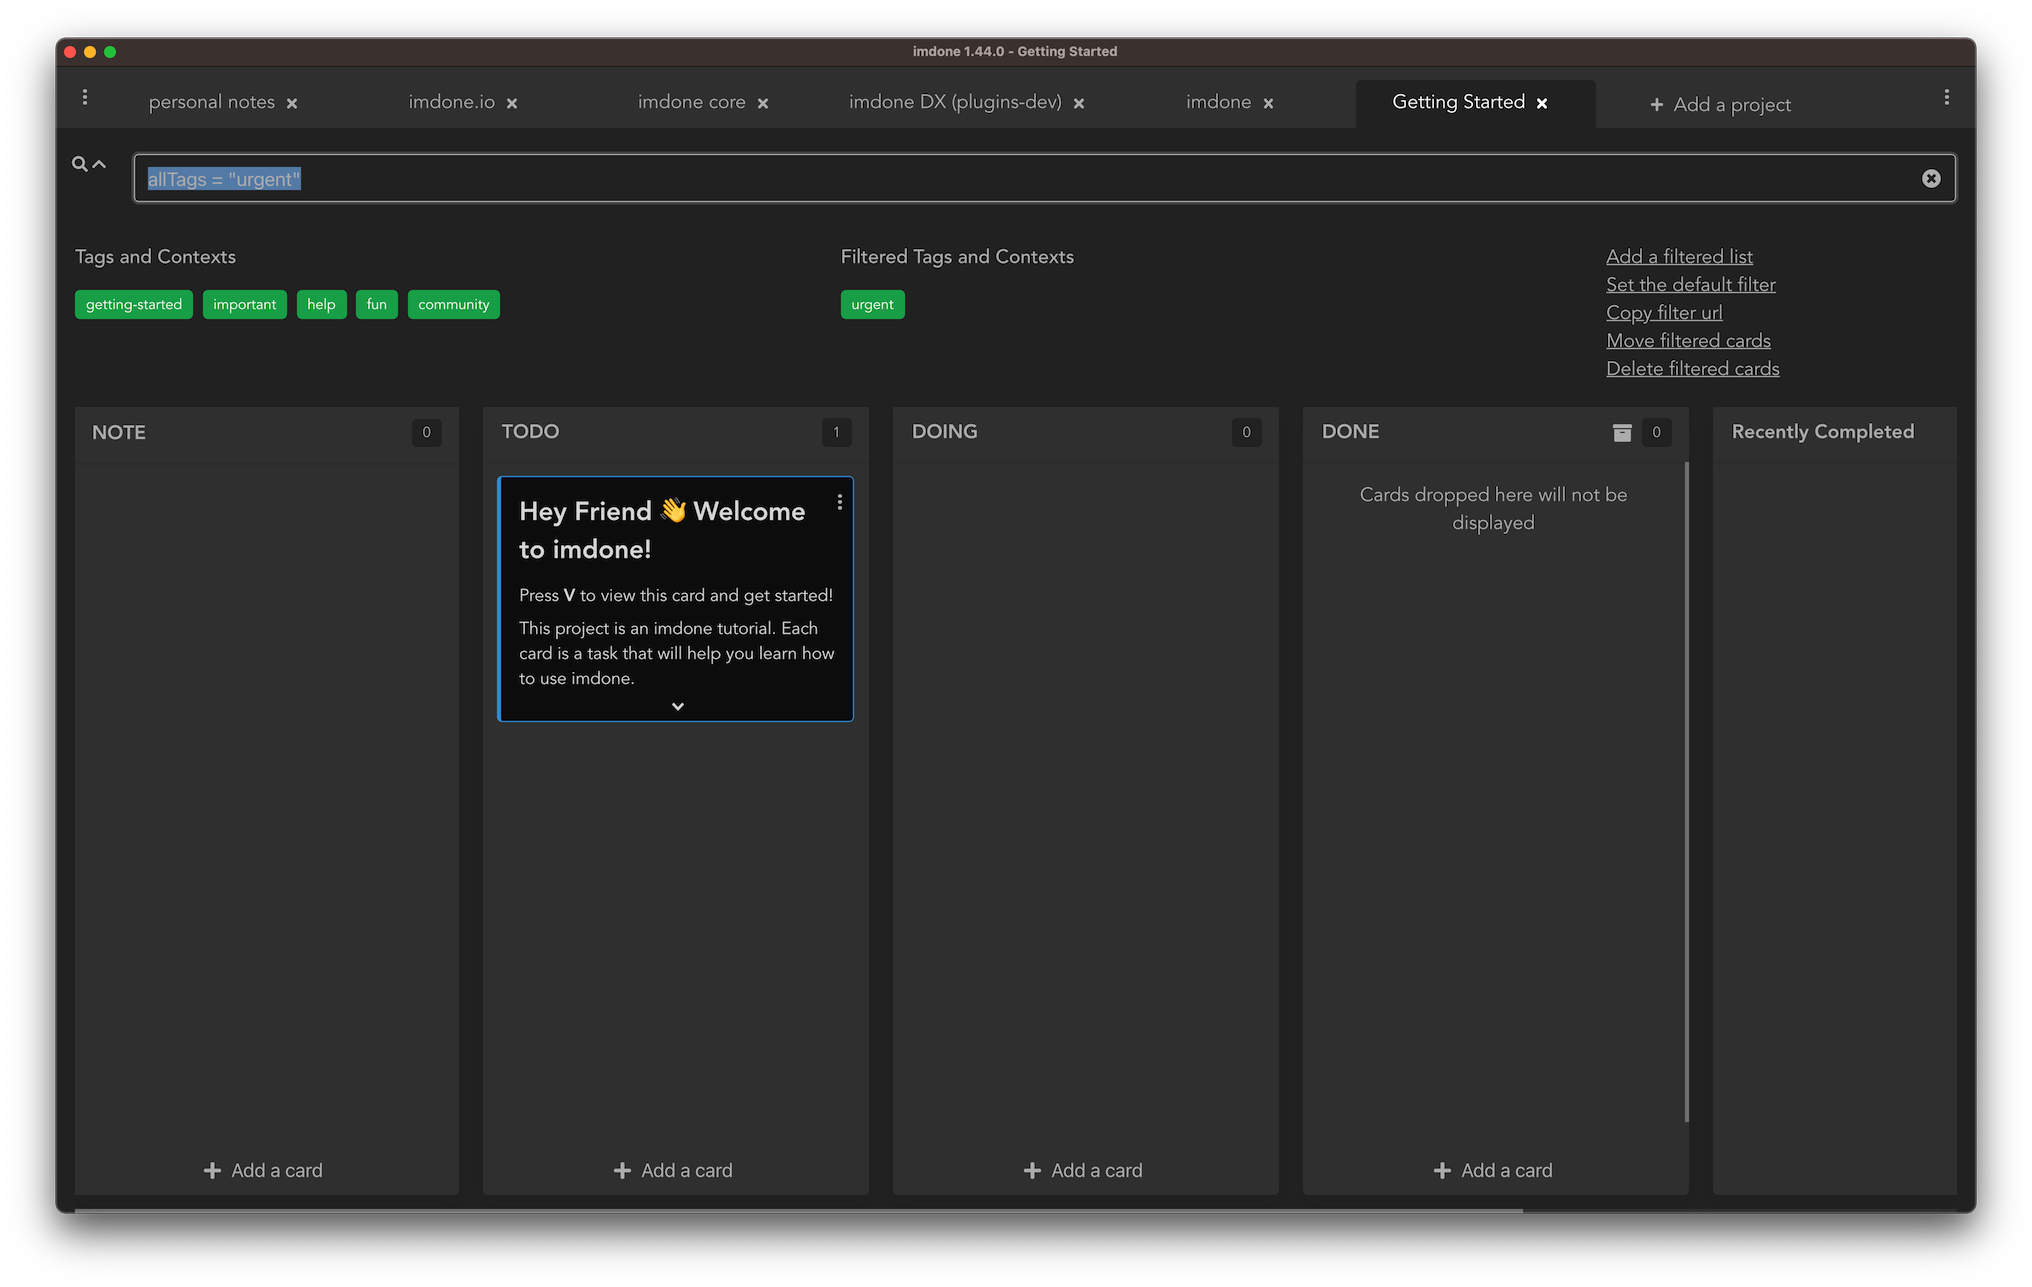2032x1287 pixels.
Task: Filter by the important tag
Action: 245,304
